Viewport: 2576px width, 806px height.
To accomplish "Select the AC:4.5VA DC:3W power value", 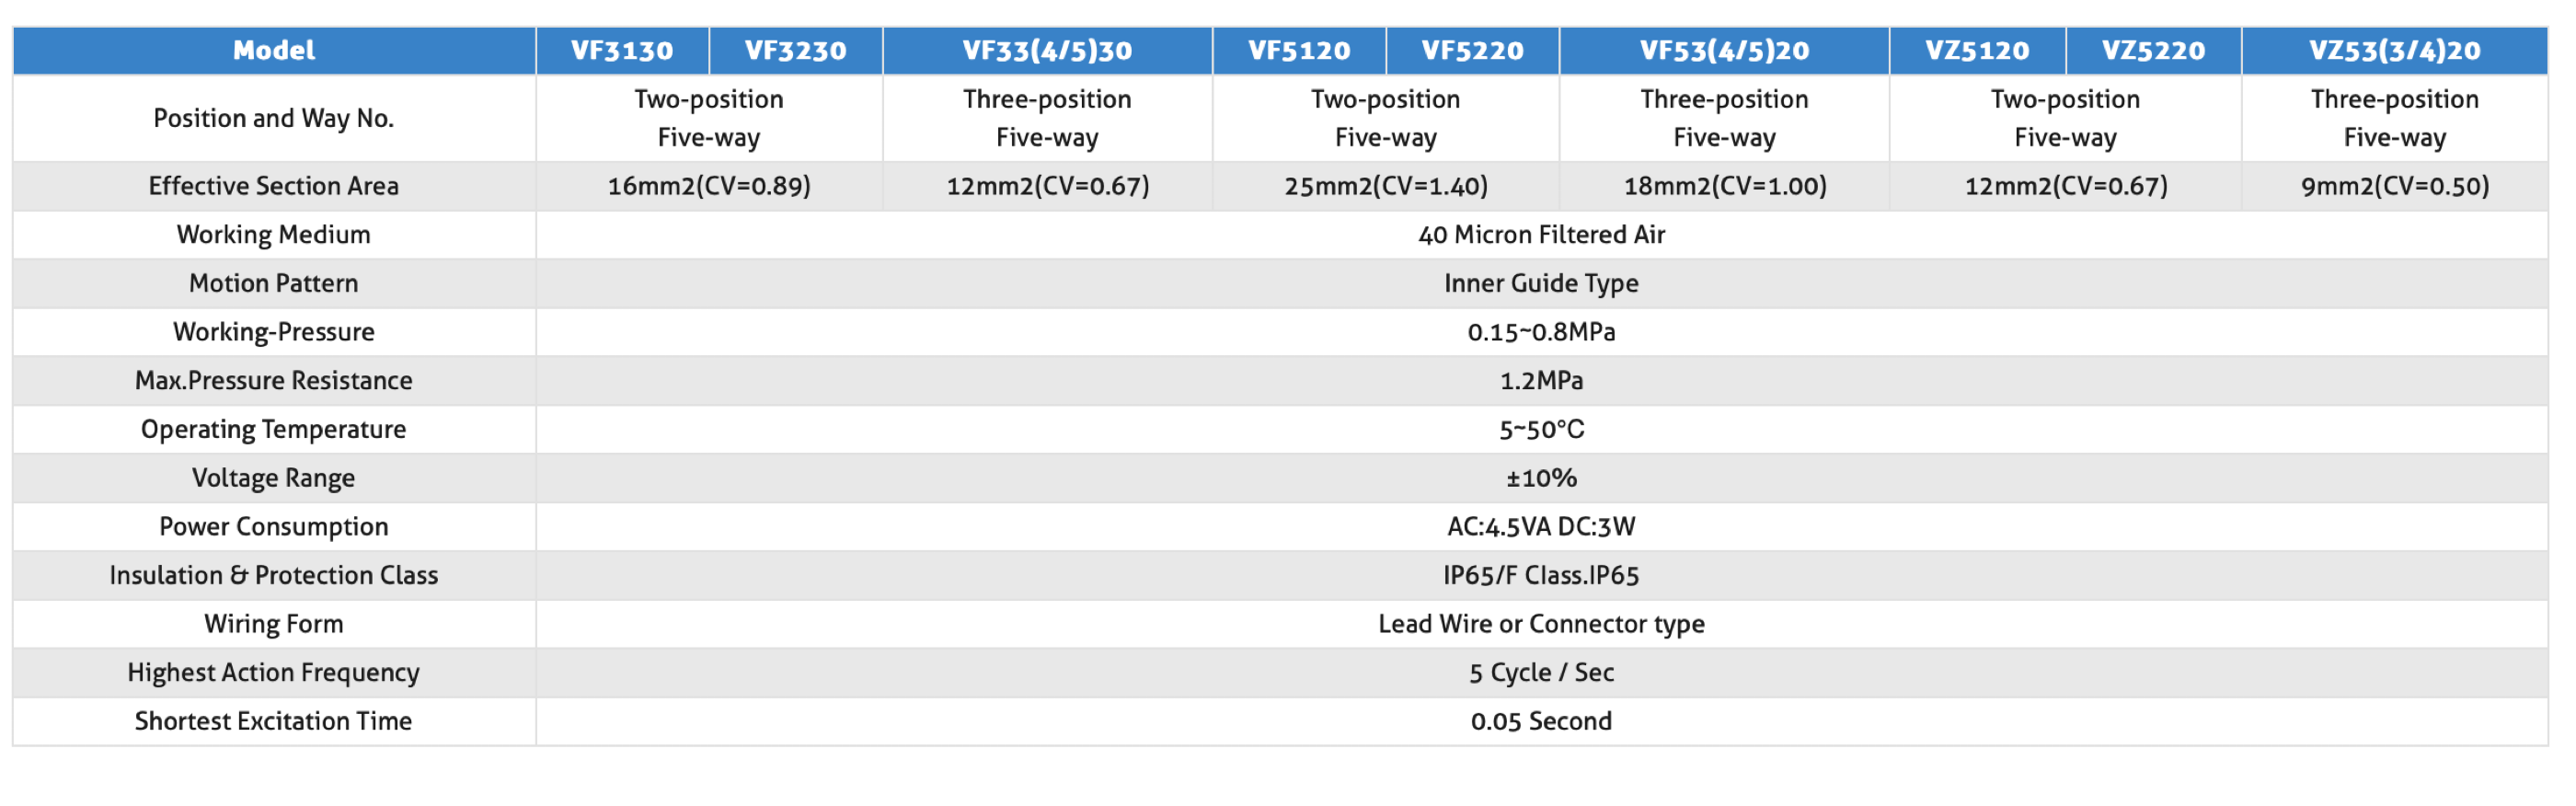I will click(1541, 527).
